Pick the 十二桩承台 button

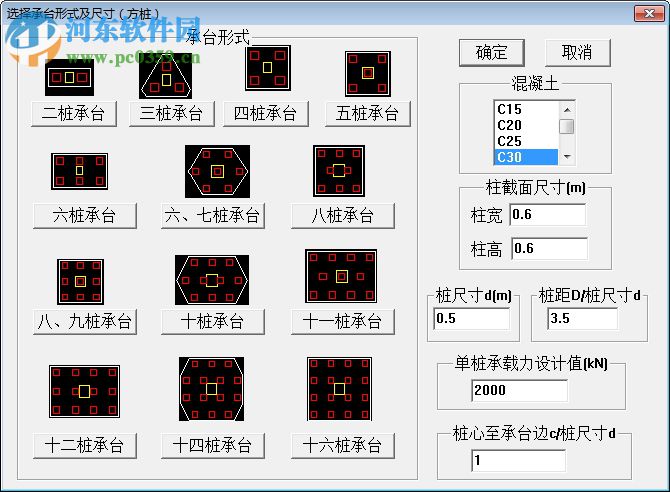(x=85, y=445)
